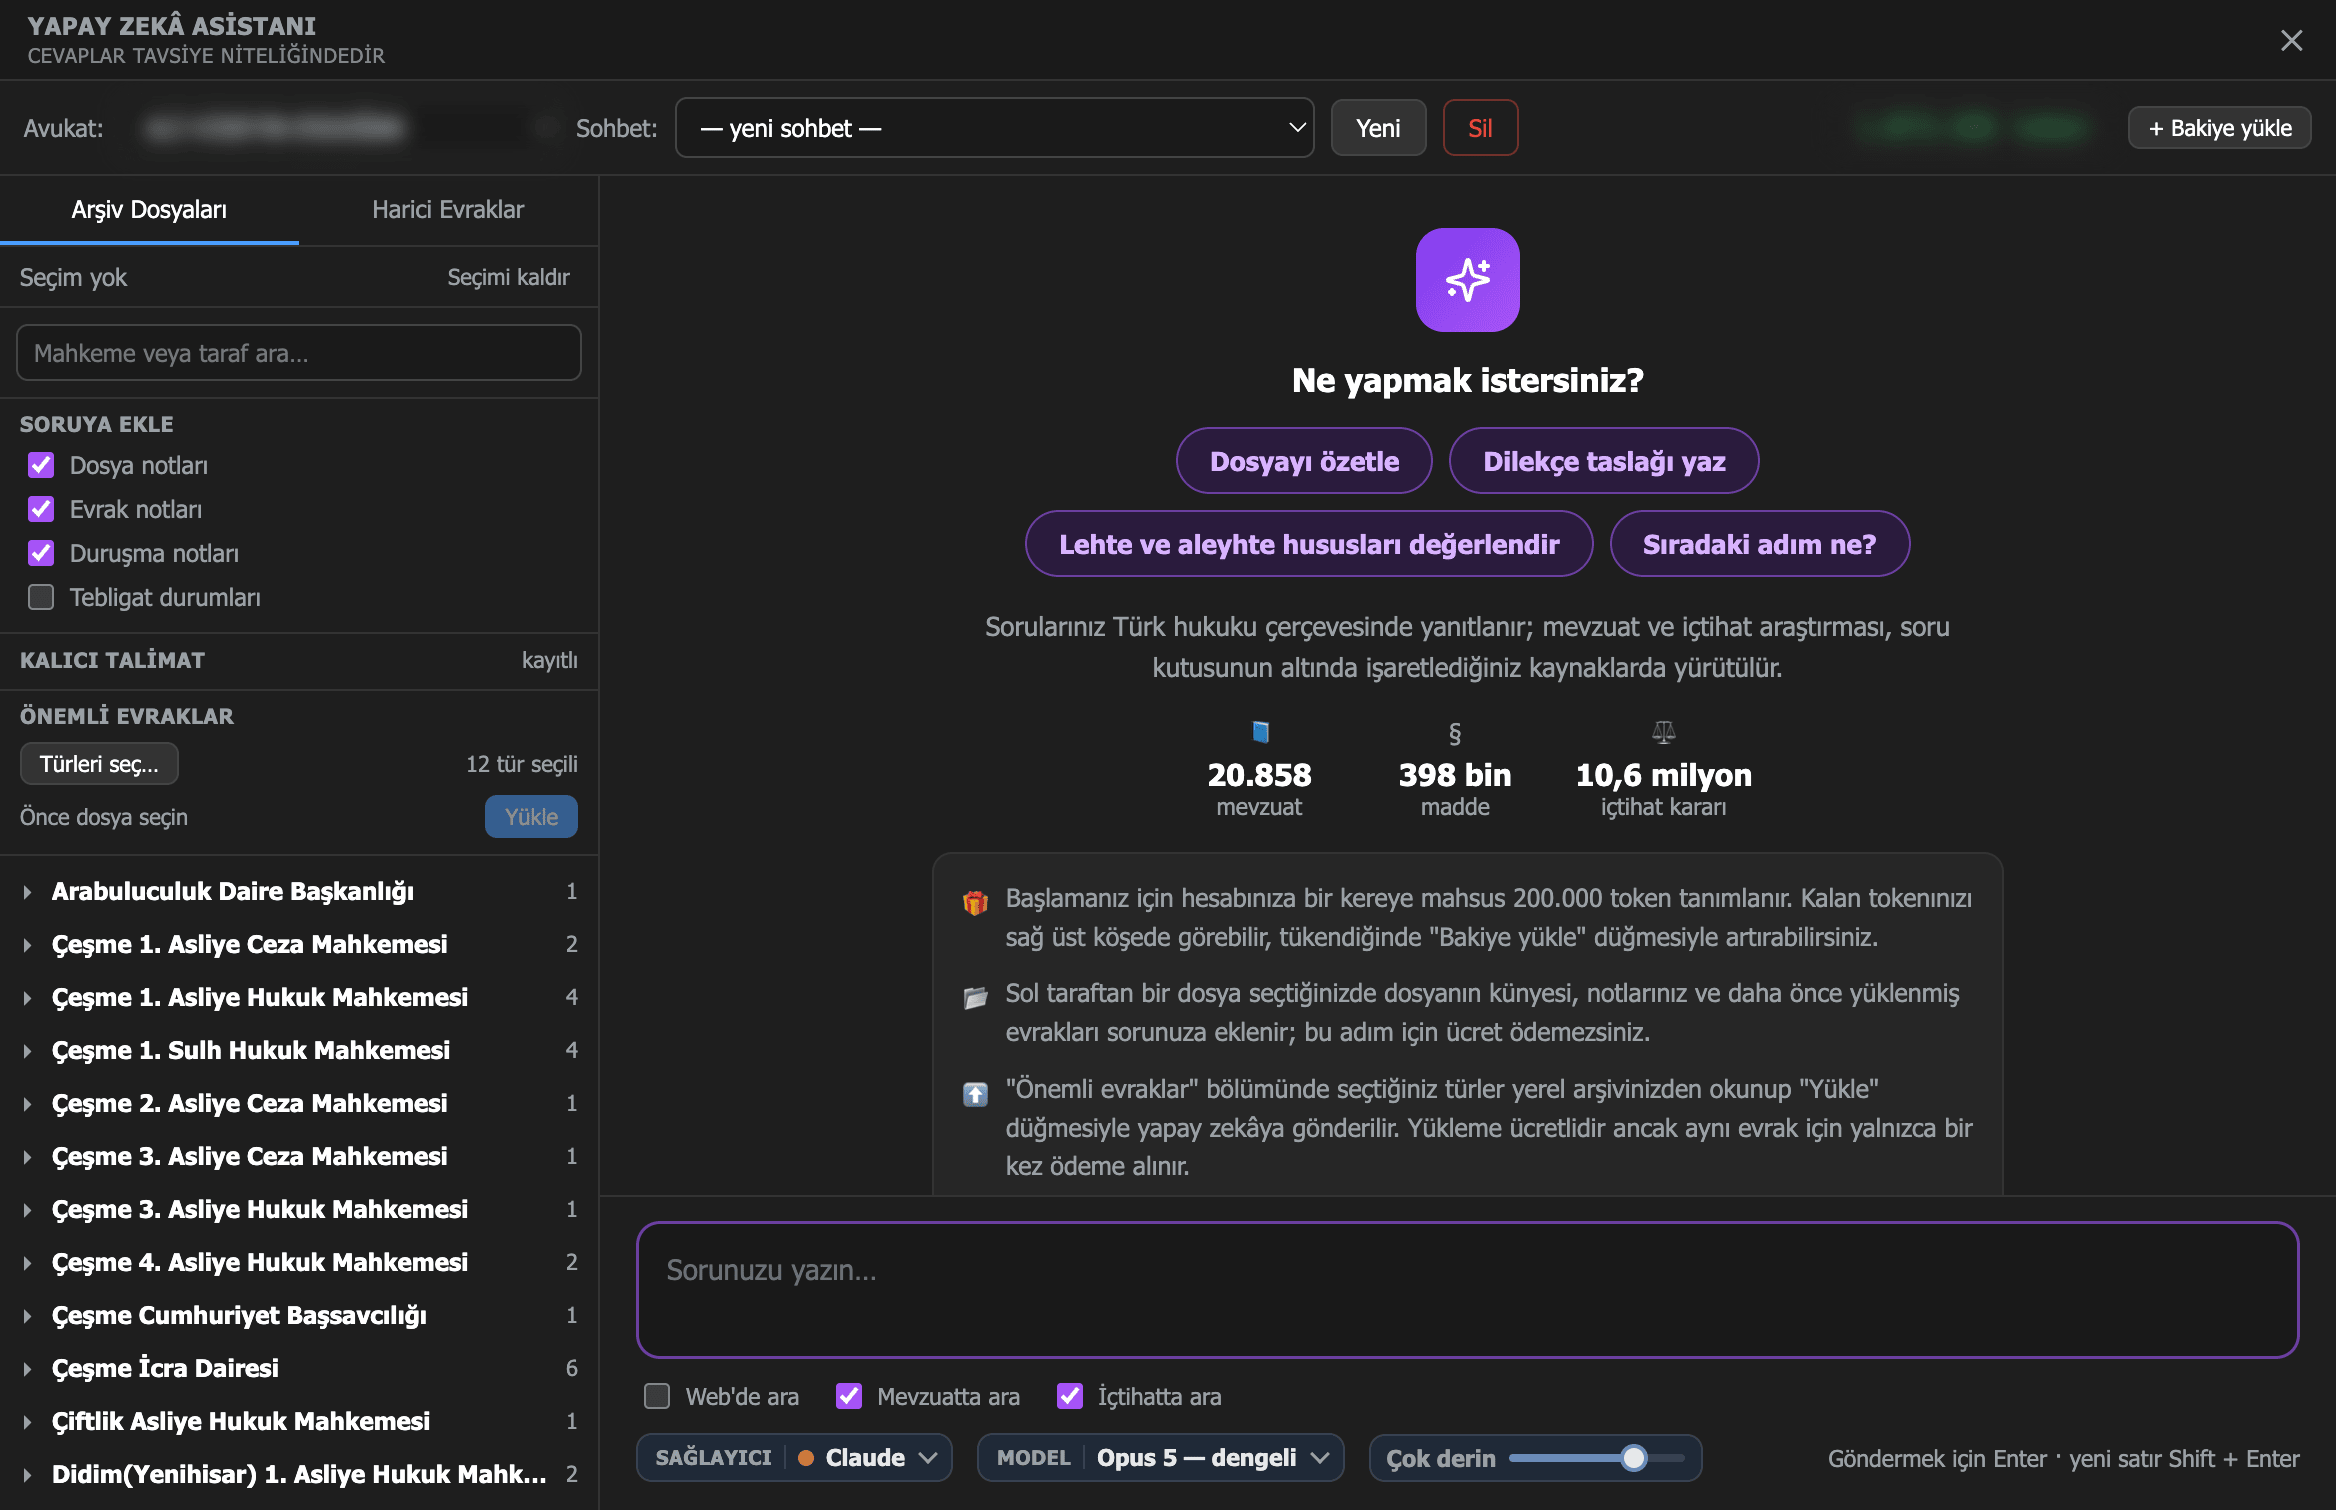2336x1510 pixels.
Task: Toggle Duruşma notları checkbox
Action: tap(41, 553)
